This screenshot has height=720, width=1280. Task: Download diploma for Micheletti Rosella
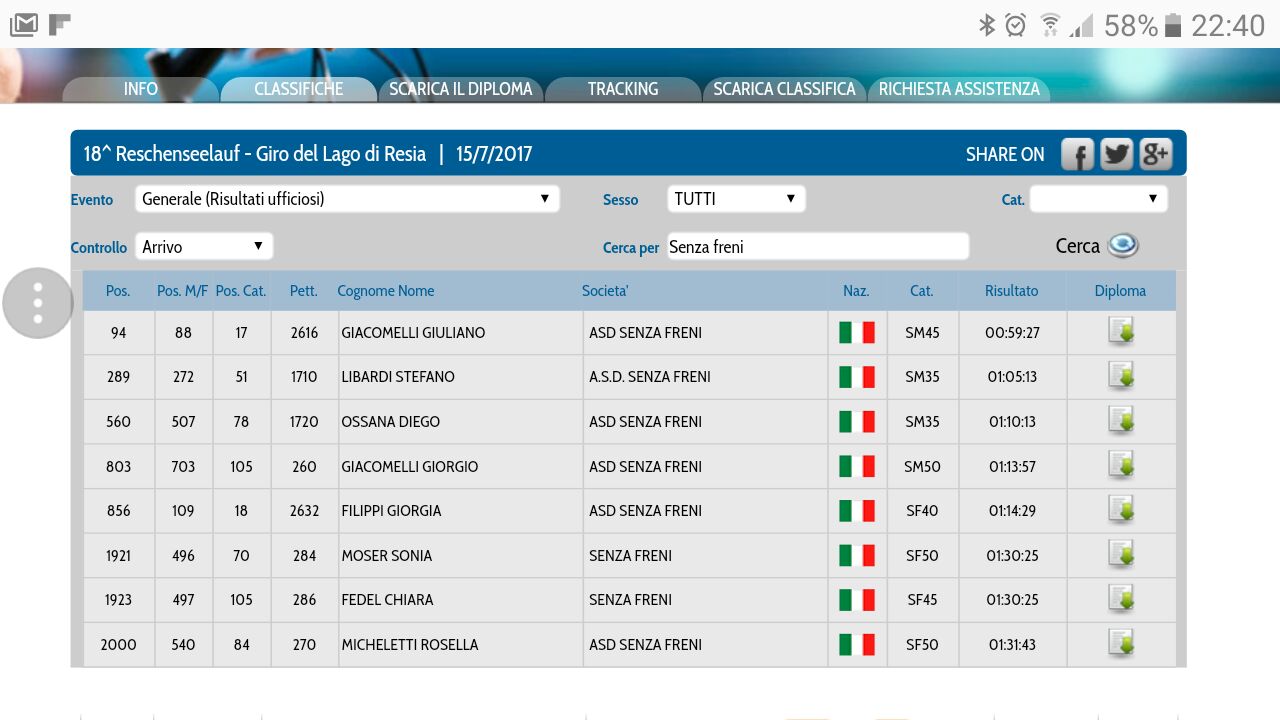(1121, 644)
